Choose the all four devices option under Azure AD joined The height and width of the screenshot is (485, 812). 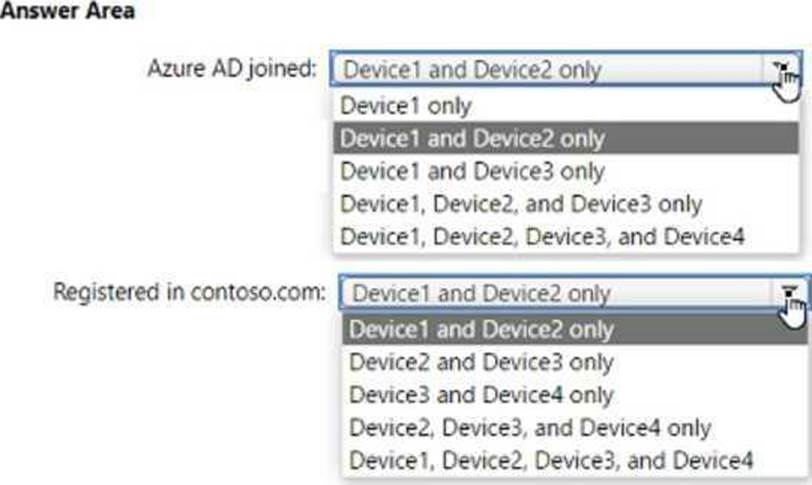pyautogui.click(x=542, y=237)
